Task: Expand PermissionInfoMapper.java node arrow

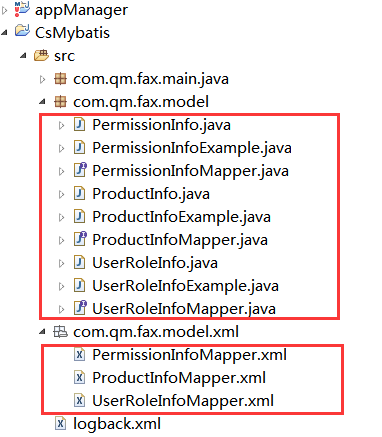Action: point(61,171)
